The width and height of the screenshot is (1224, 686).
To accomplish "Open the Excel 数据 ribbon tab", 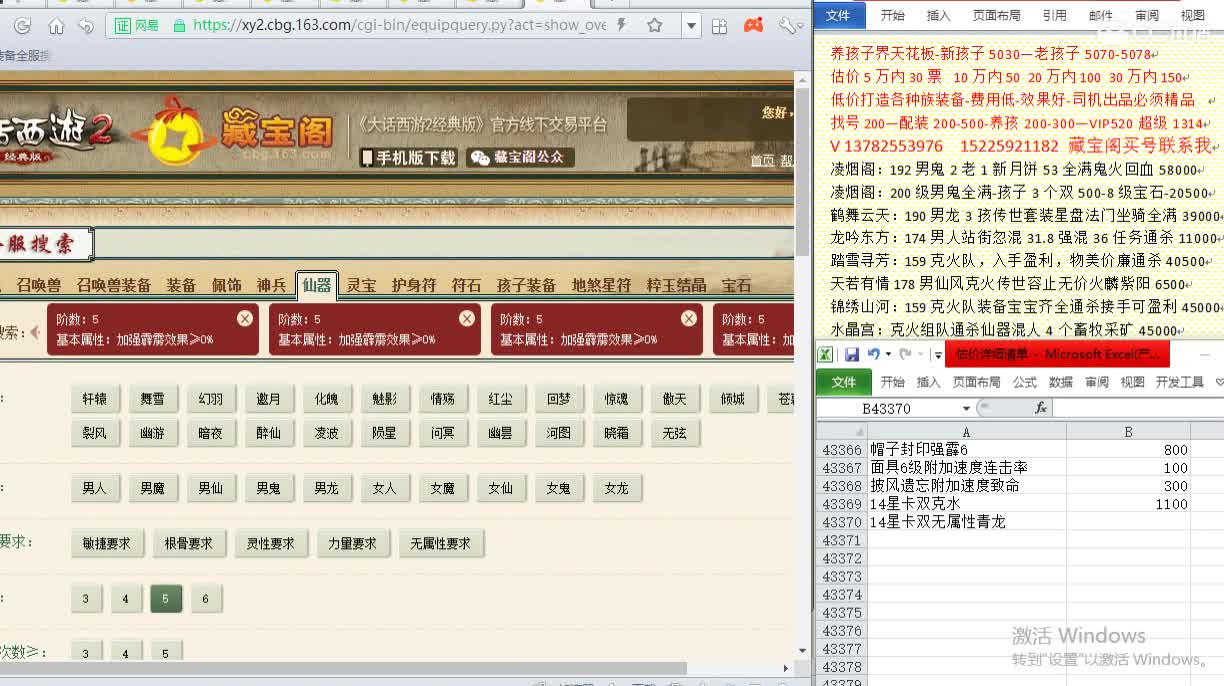I will pyautogui.click(x=1060, y=382).
